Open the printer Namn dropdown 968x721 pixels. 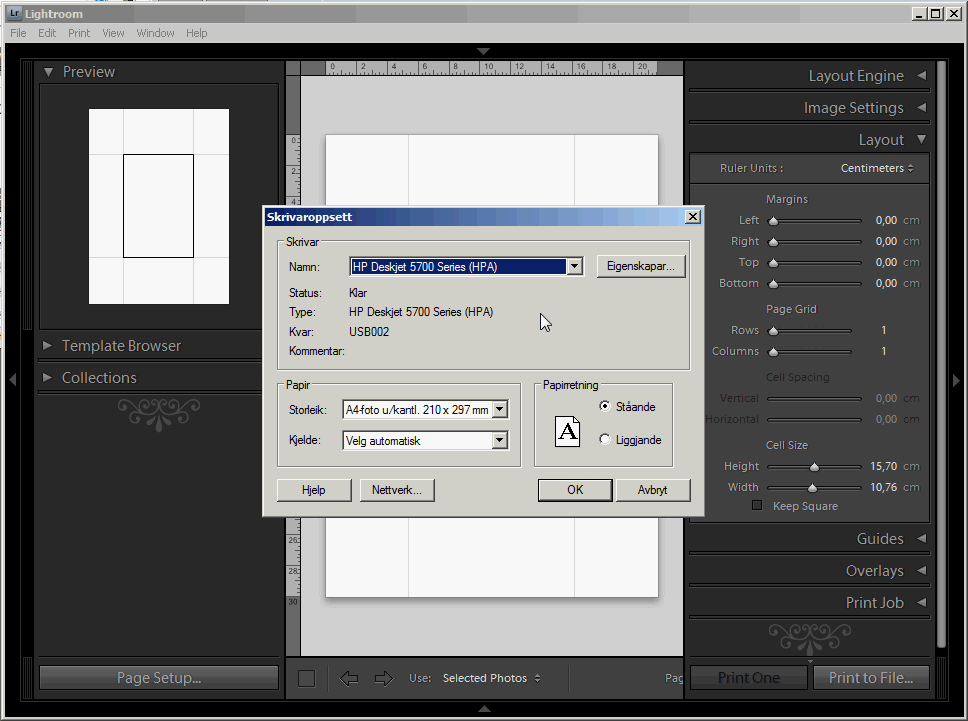(x=574, y=267)
